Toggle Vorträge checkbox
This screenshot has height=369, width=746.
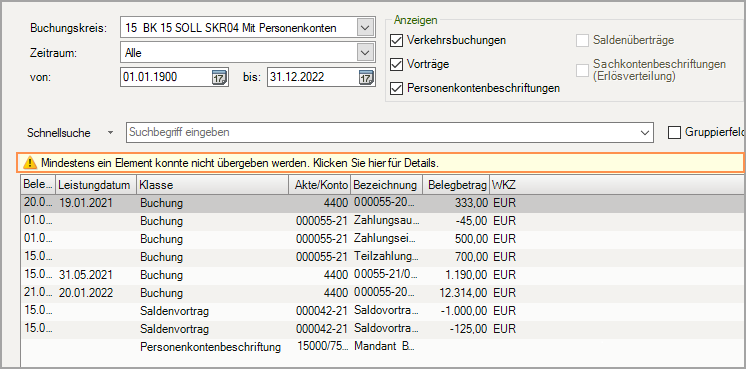pyautogui.click(x=396, y=64)
